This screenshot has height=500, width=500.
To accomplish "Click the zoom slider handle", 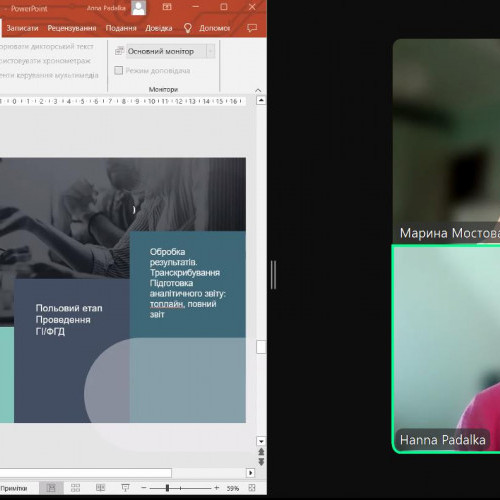I will coord(167,488).
